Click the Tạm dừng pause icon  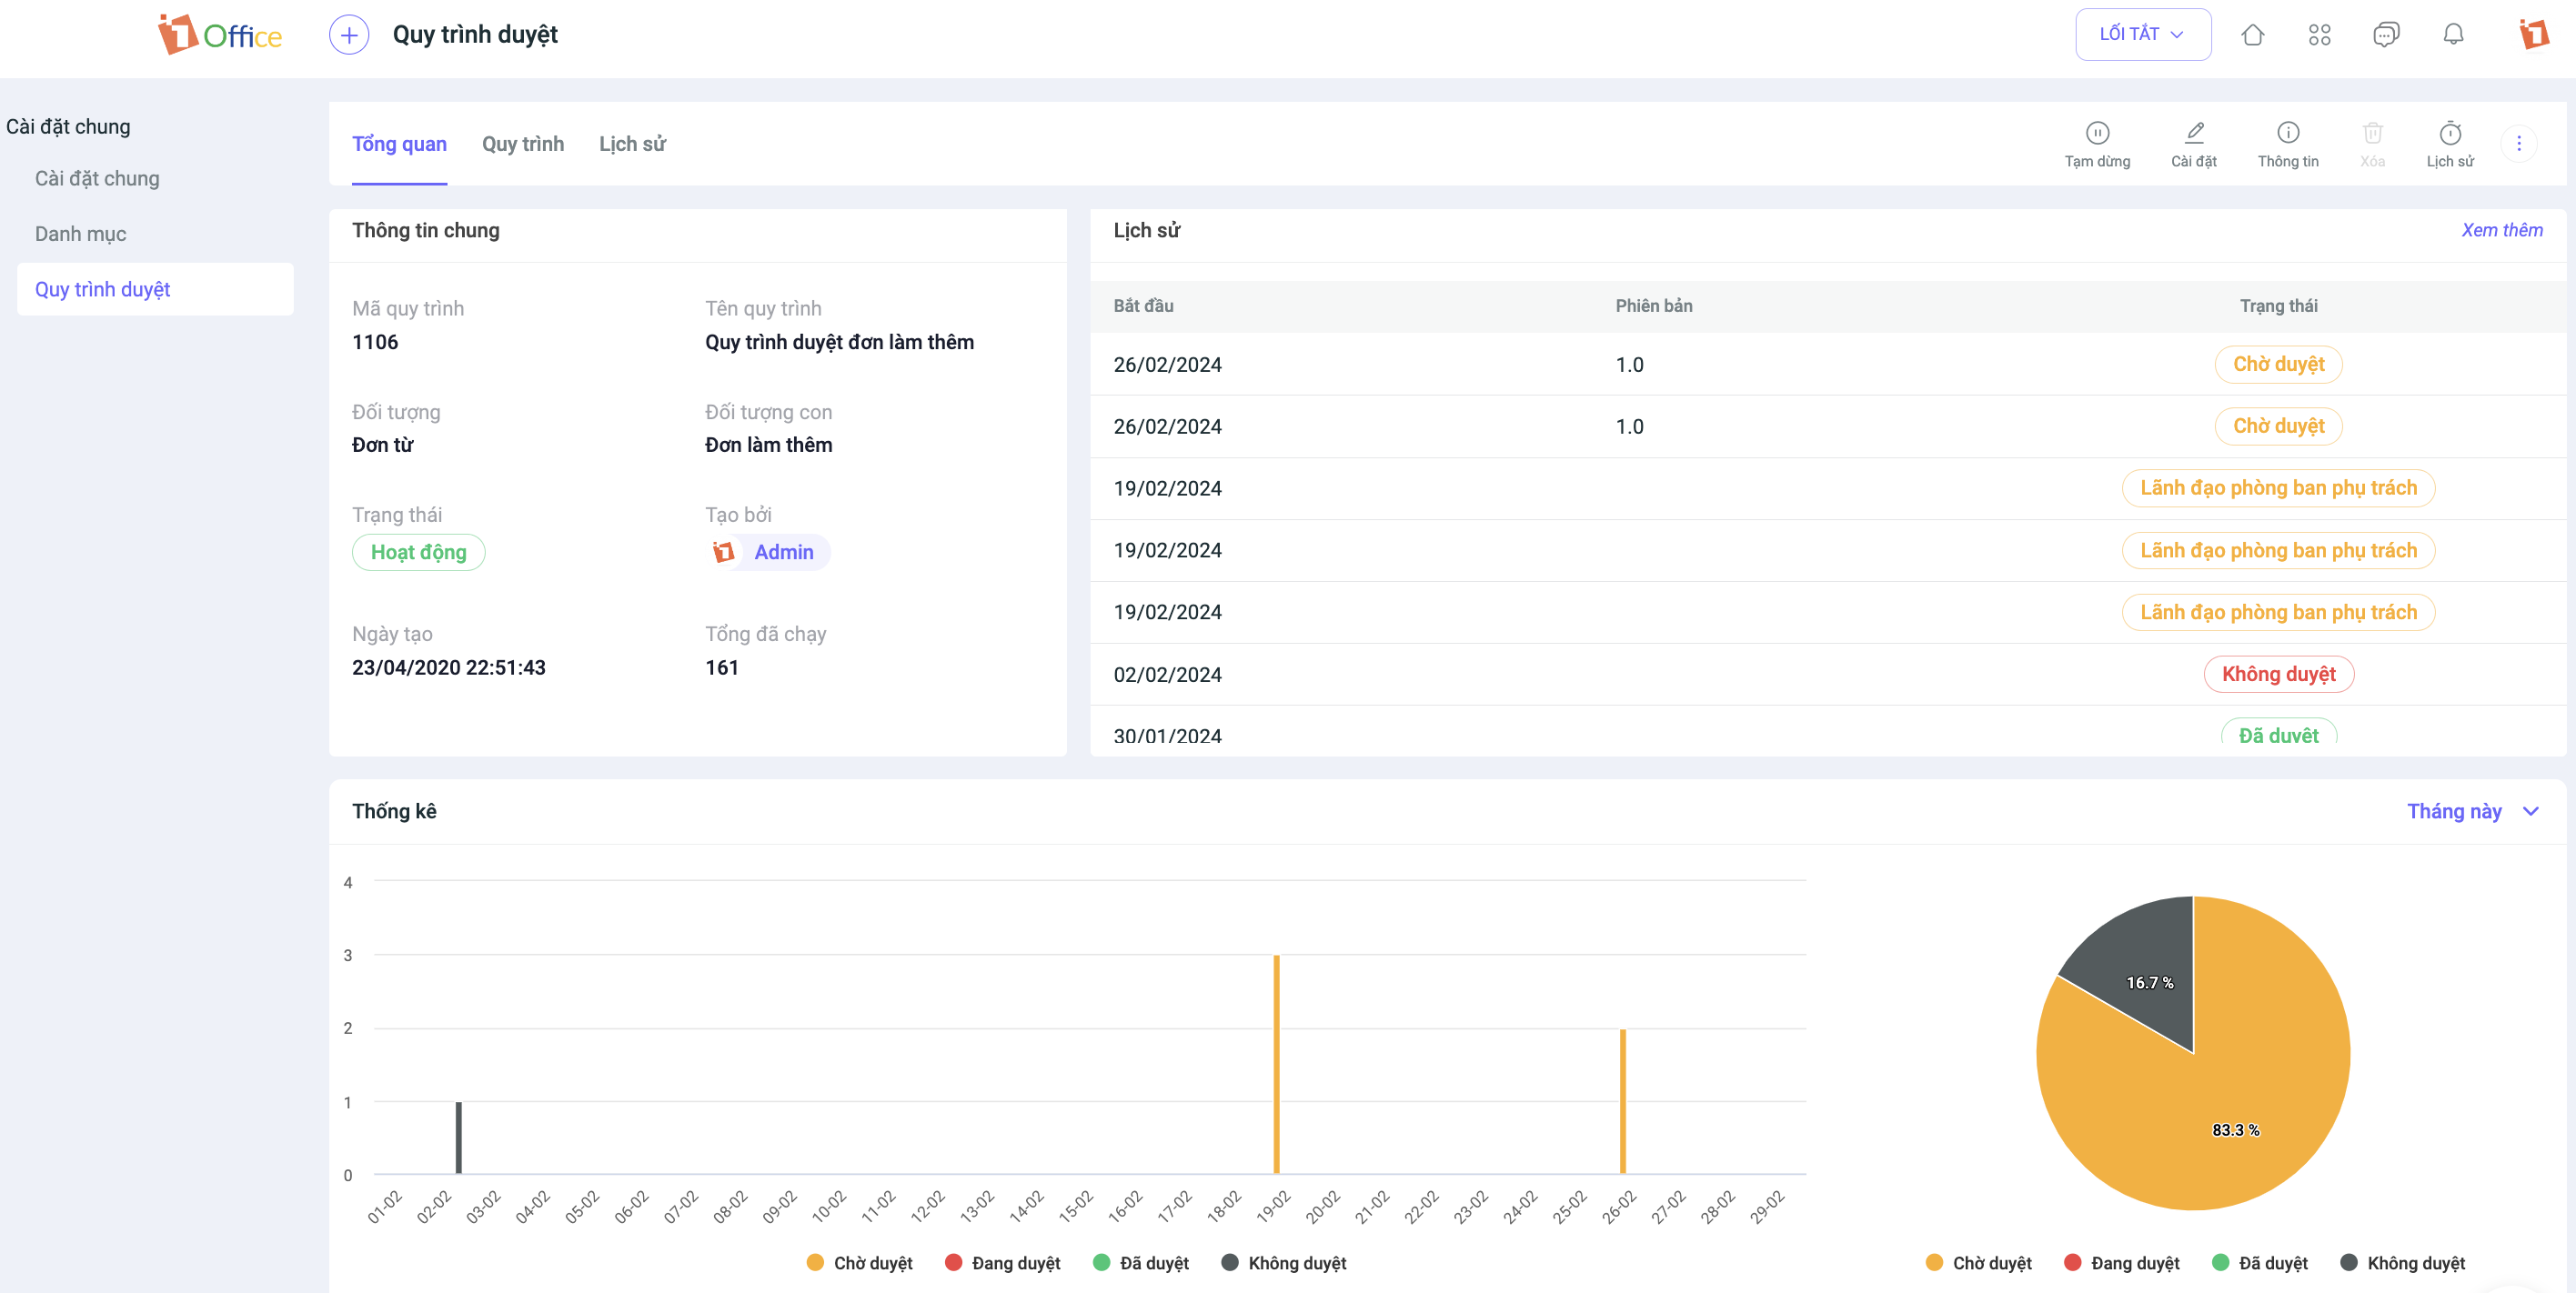(x=2097, y=133)
